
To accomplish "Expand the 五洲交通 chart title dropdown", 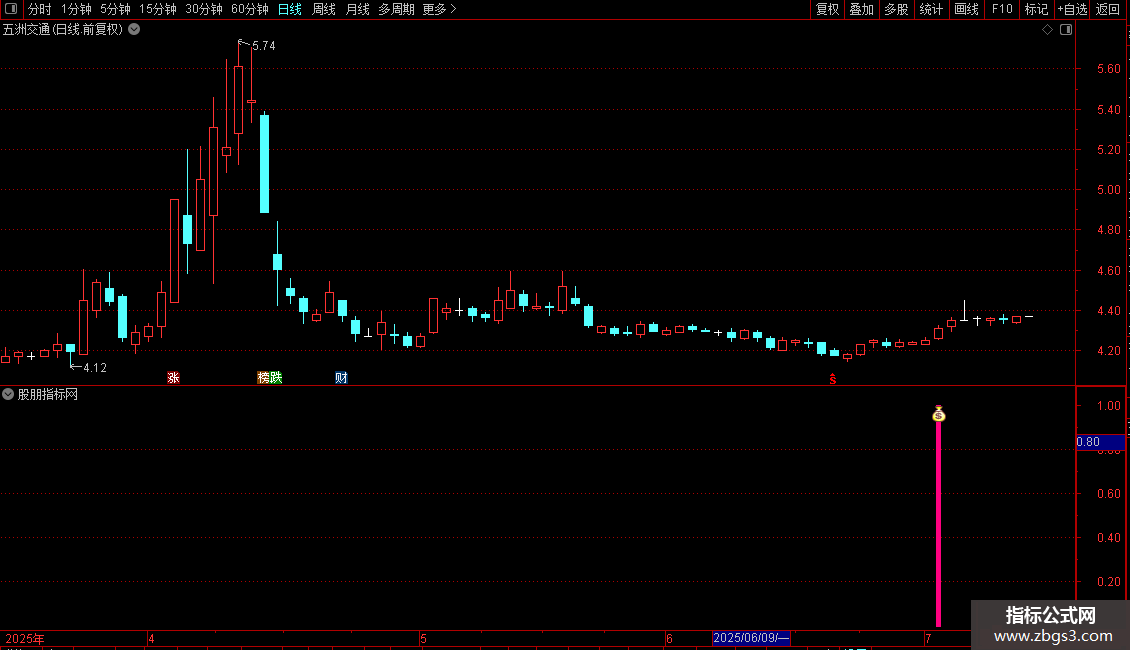I will click(x=134, y=30).
